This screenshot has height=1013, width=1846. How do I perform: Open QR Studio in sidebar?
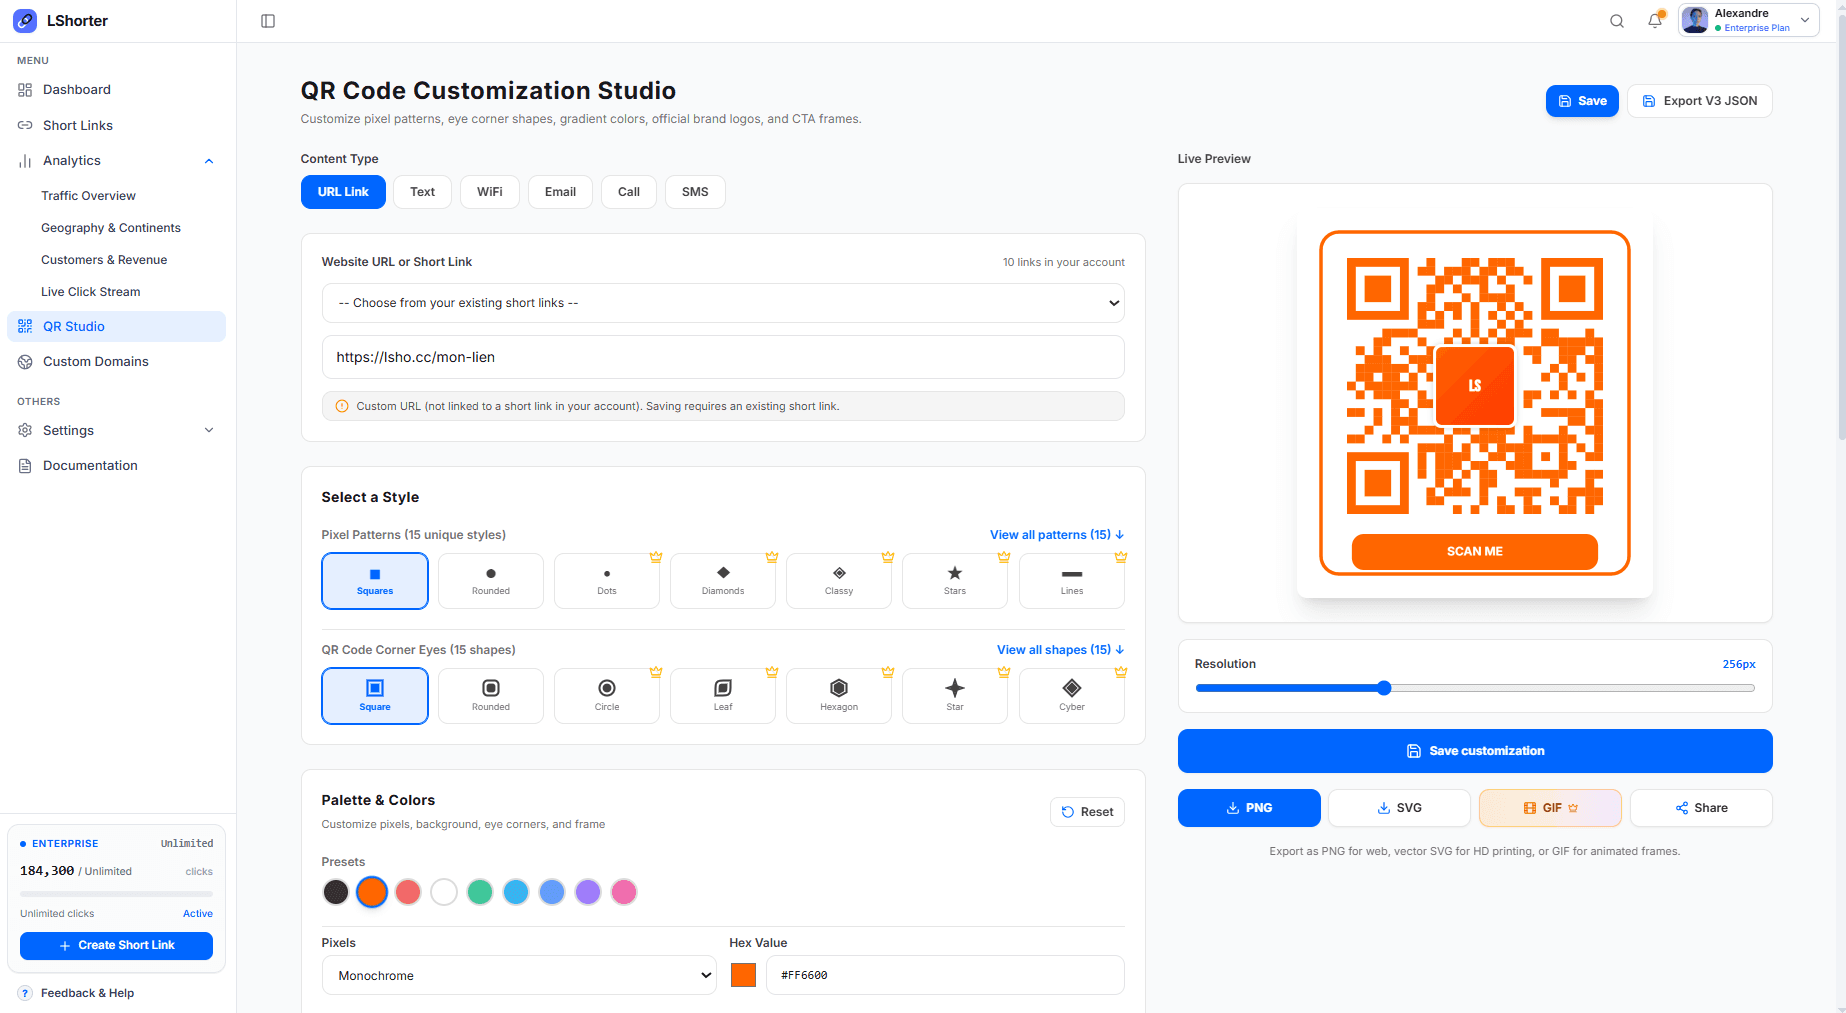point(116,326)
